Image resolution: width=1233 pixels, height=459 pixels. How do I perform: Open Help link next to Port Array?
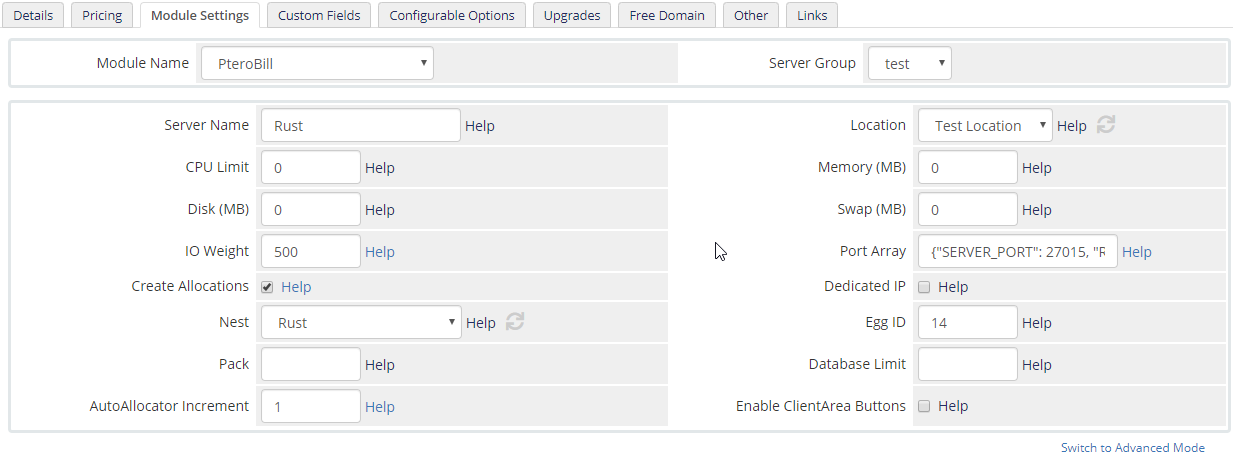[x=1137, y=252]
